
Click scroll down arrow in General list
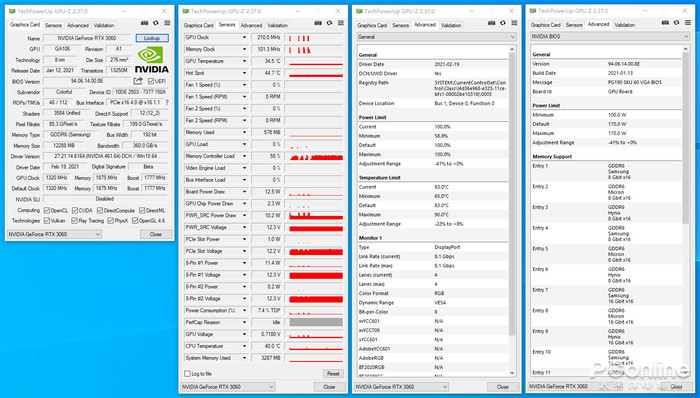[512, 373]
